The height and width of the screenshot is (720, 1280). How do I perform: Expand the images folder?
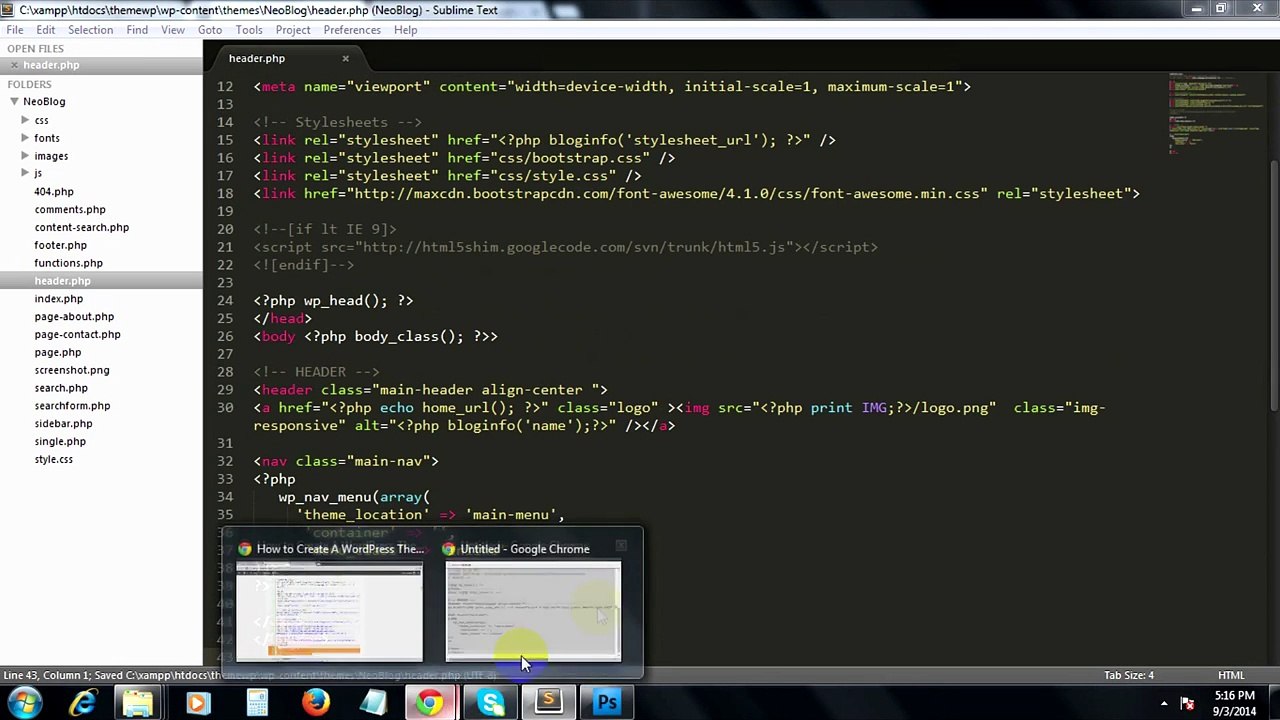[25, 156]
